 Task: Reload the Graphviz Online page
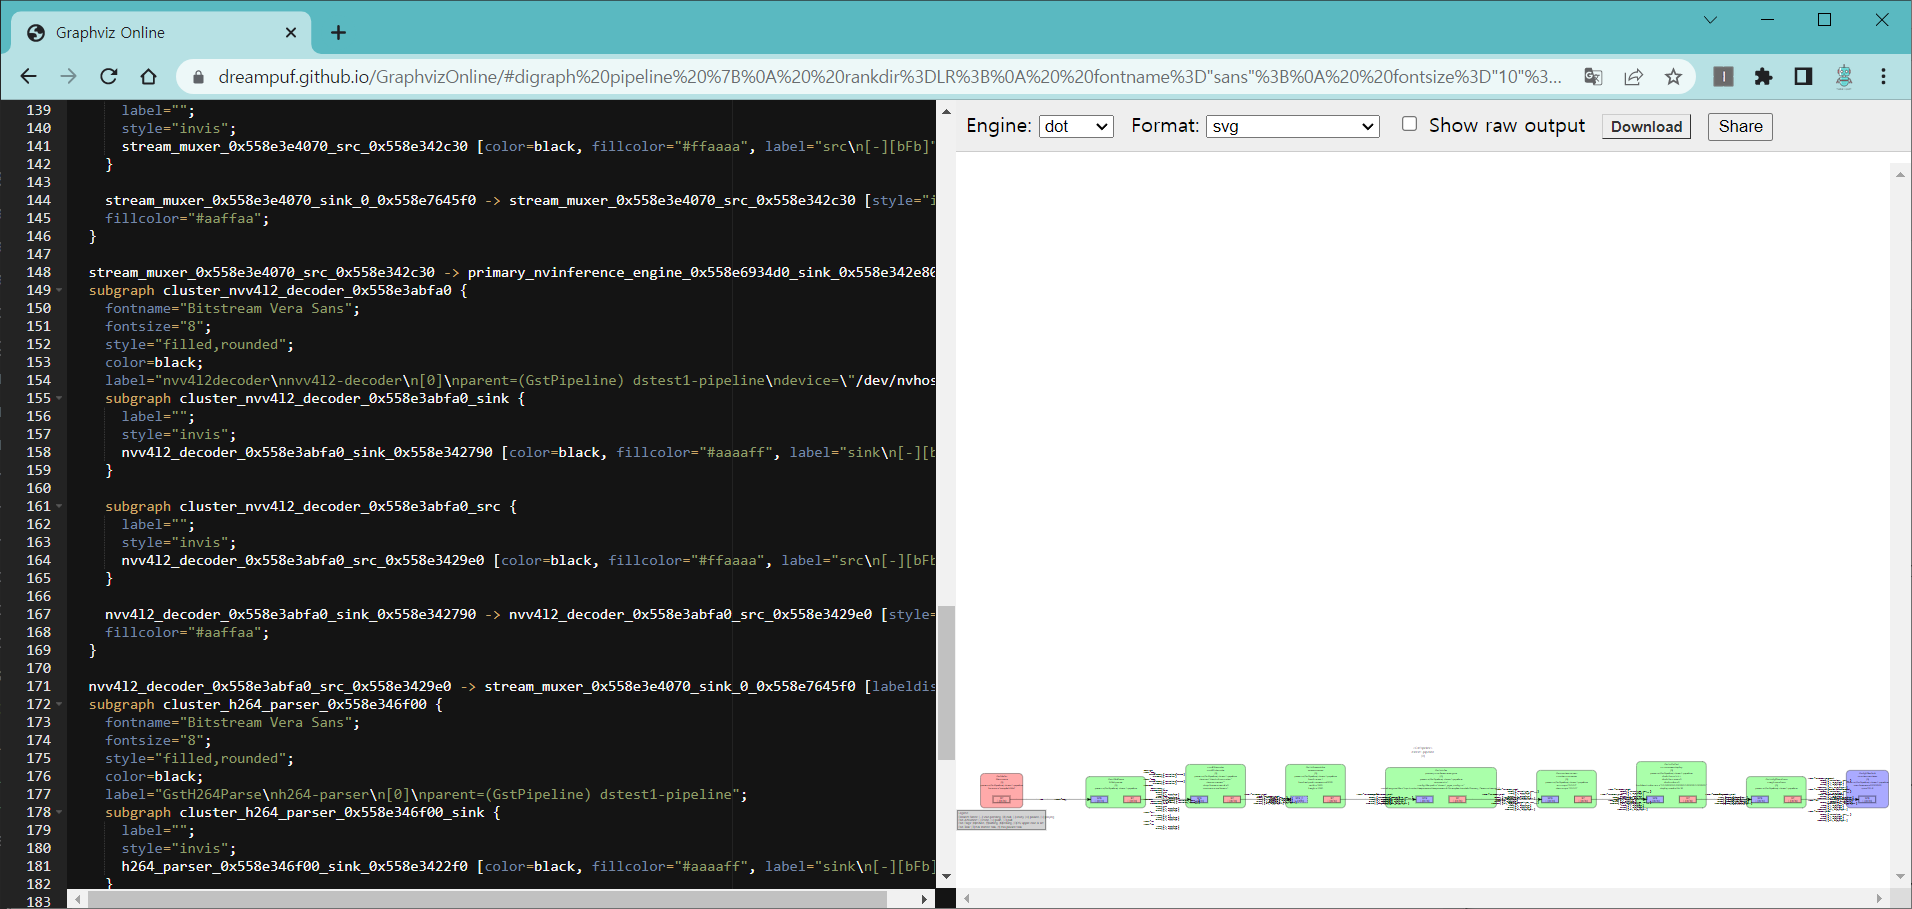108,77
